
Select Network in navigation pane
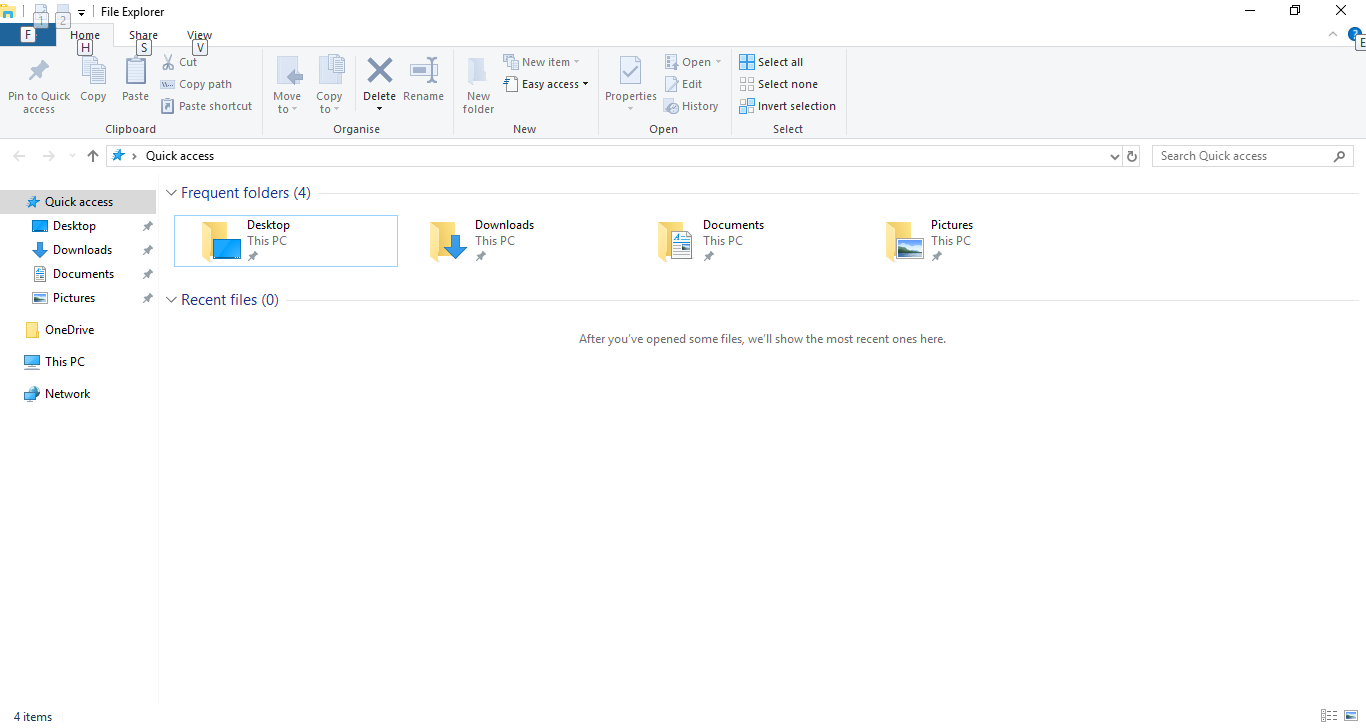point(67,394)
